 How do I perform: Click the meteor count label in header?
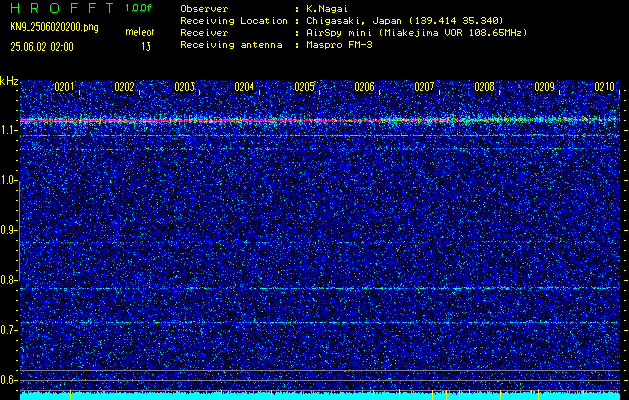(x=140, y=32)
